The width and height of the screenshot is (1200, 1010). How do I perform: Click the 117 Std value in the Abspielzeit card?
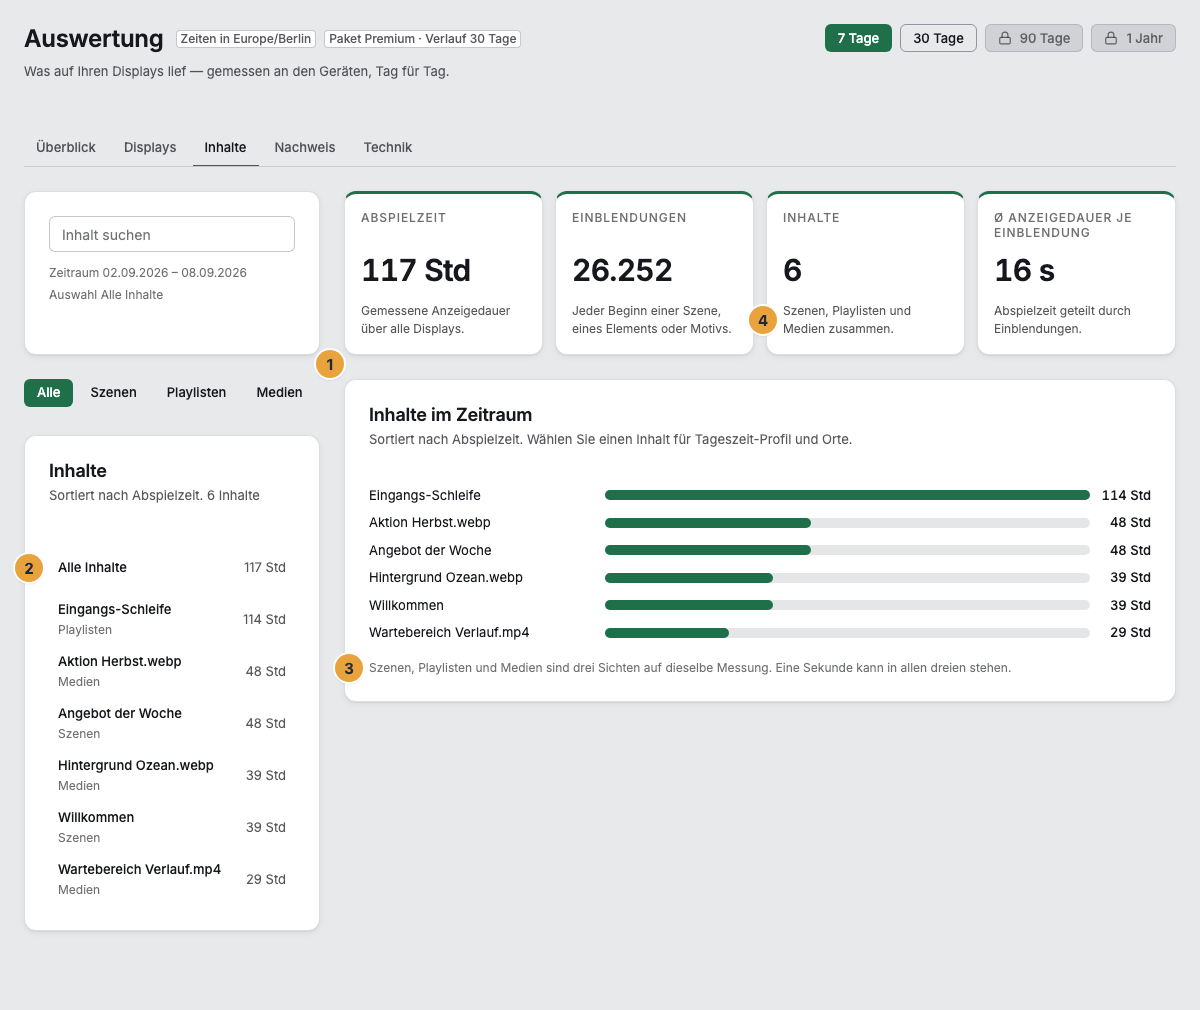point(416,270)
